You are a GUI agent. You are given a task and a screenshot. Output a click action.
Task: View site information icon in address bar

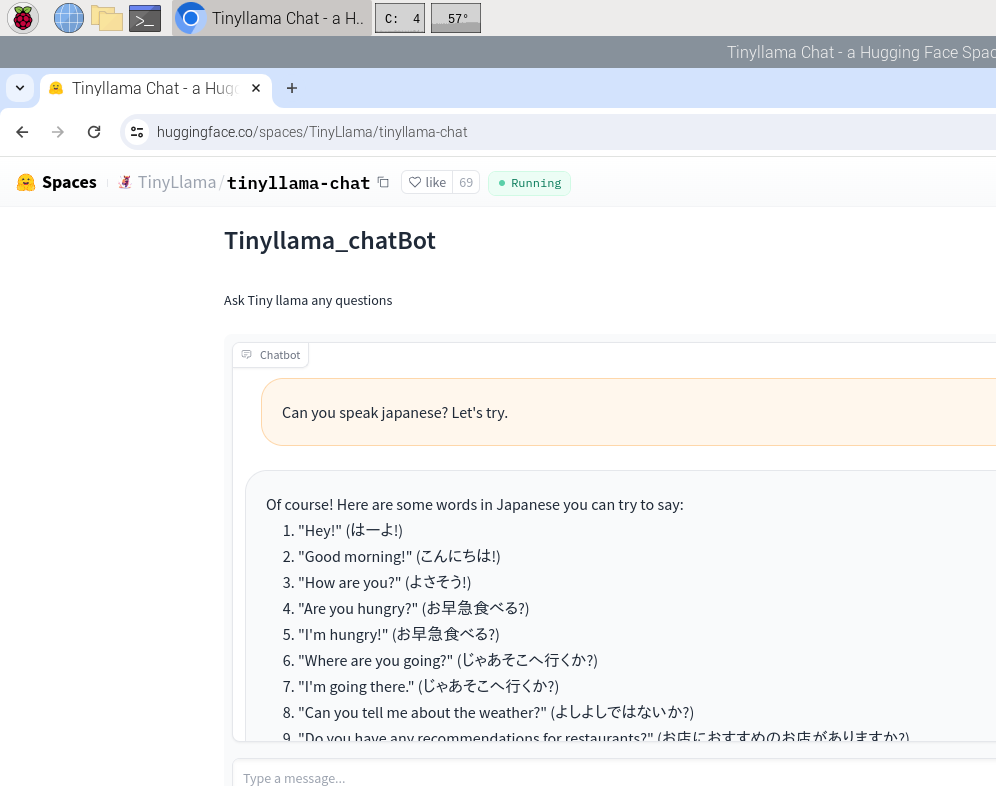pos(137,132)
